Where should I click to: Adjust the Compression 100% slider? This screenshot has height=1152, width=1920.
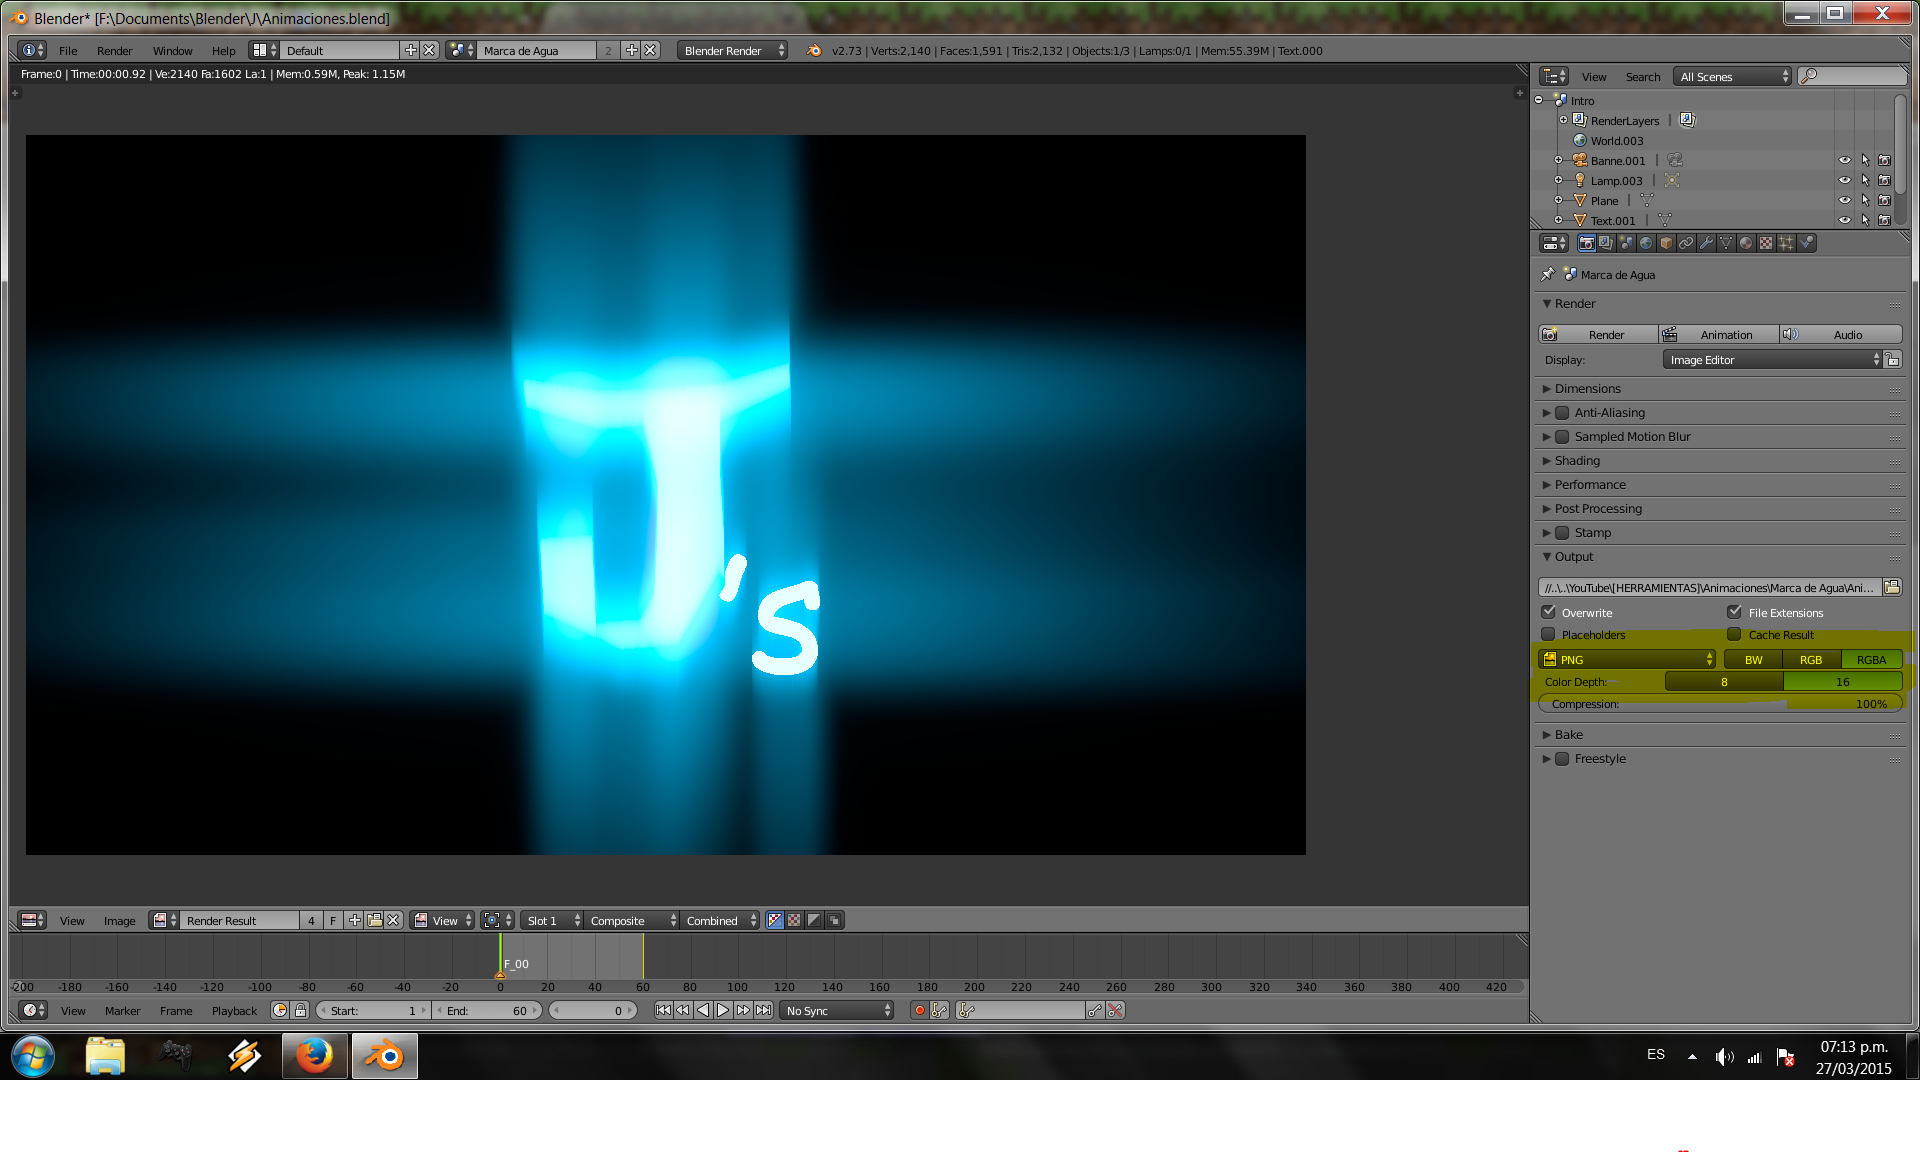[1720, 704]
